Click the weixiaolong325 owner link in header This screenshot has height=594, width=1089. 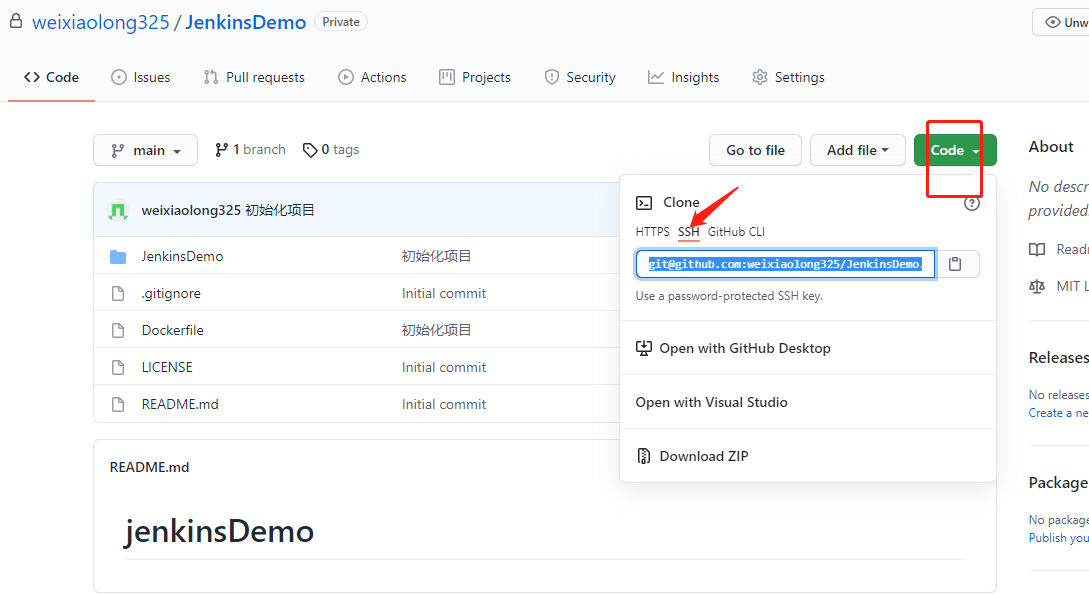coord(101,22)
